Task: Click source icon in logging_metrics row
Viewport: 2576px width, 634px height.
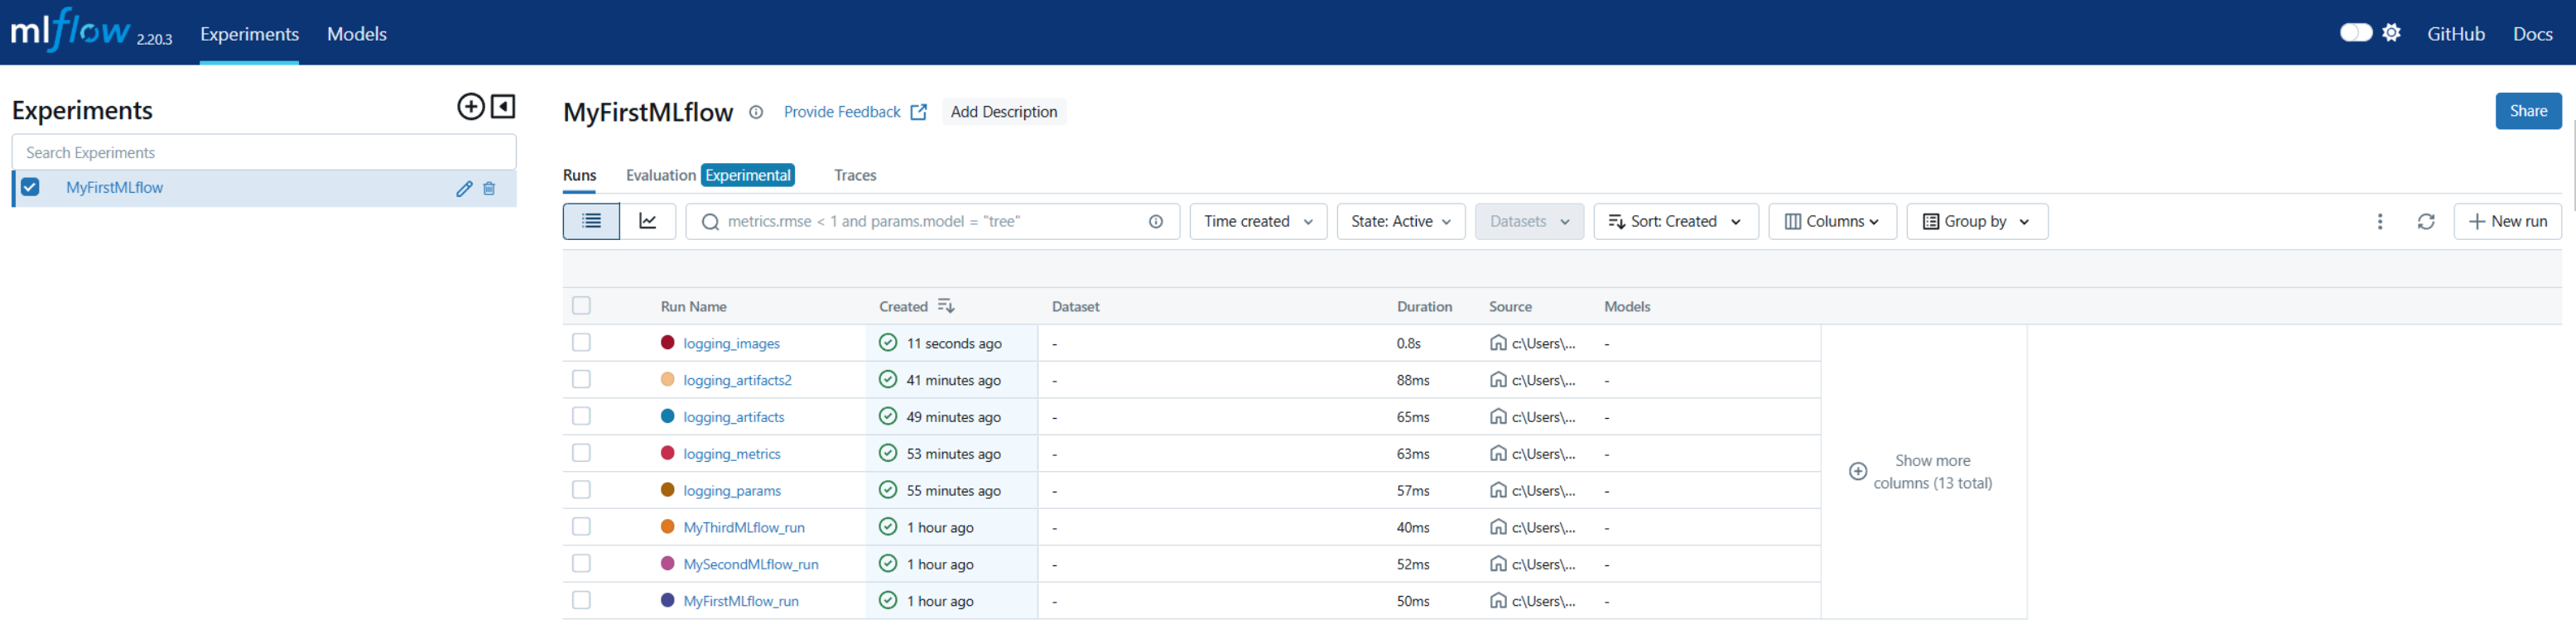Action: [x=1497, y=454]
